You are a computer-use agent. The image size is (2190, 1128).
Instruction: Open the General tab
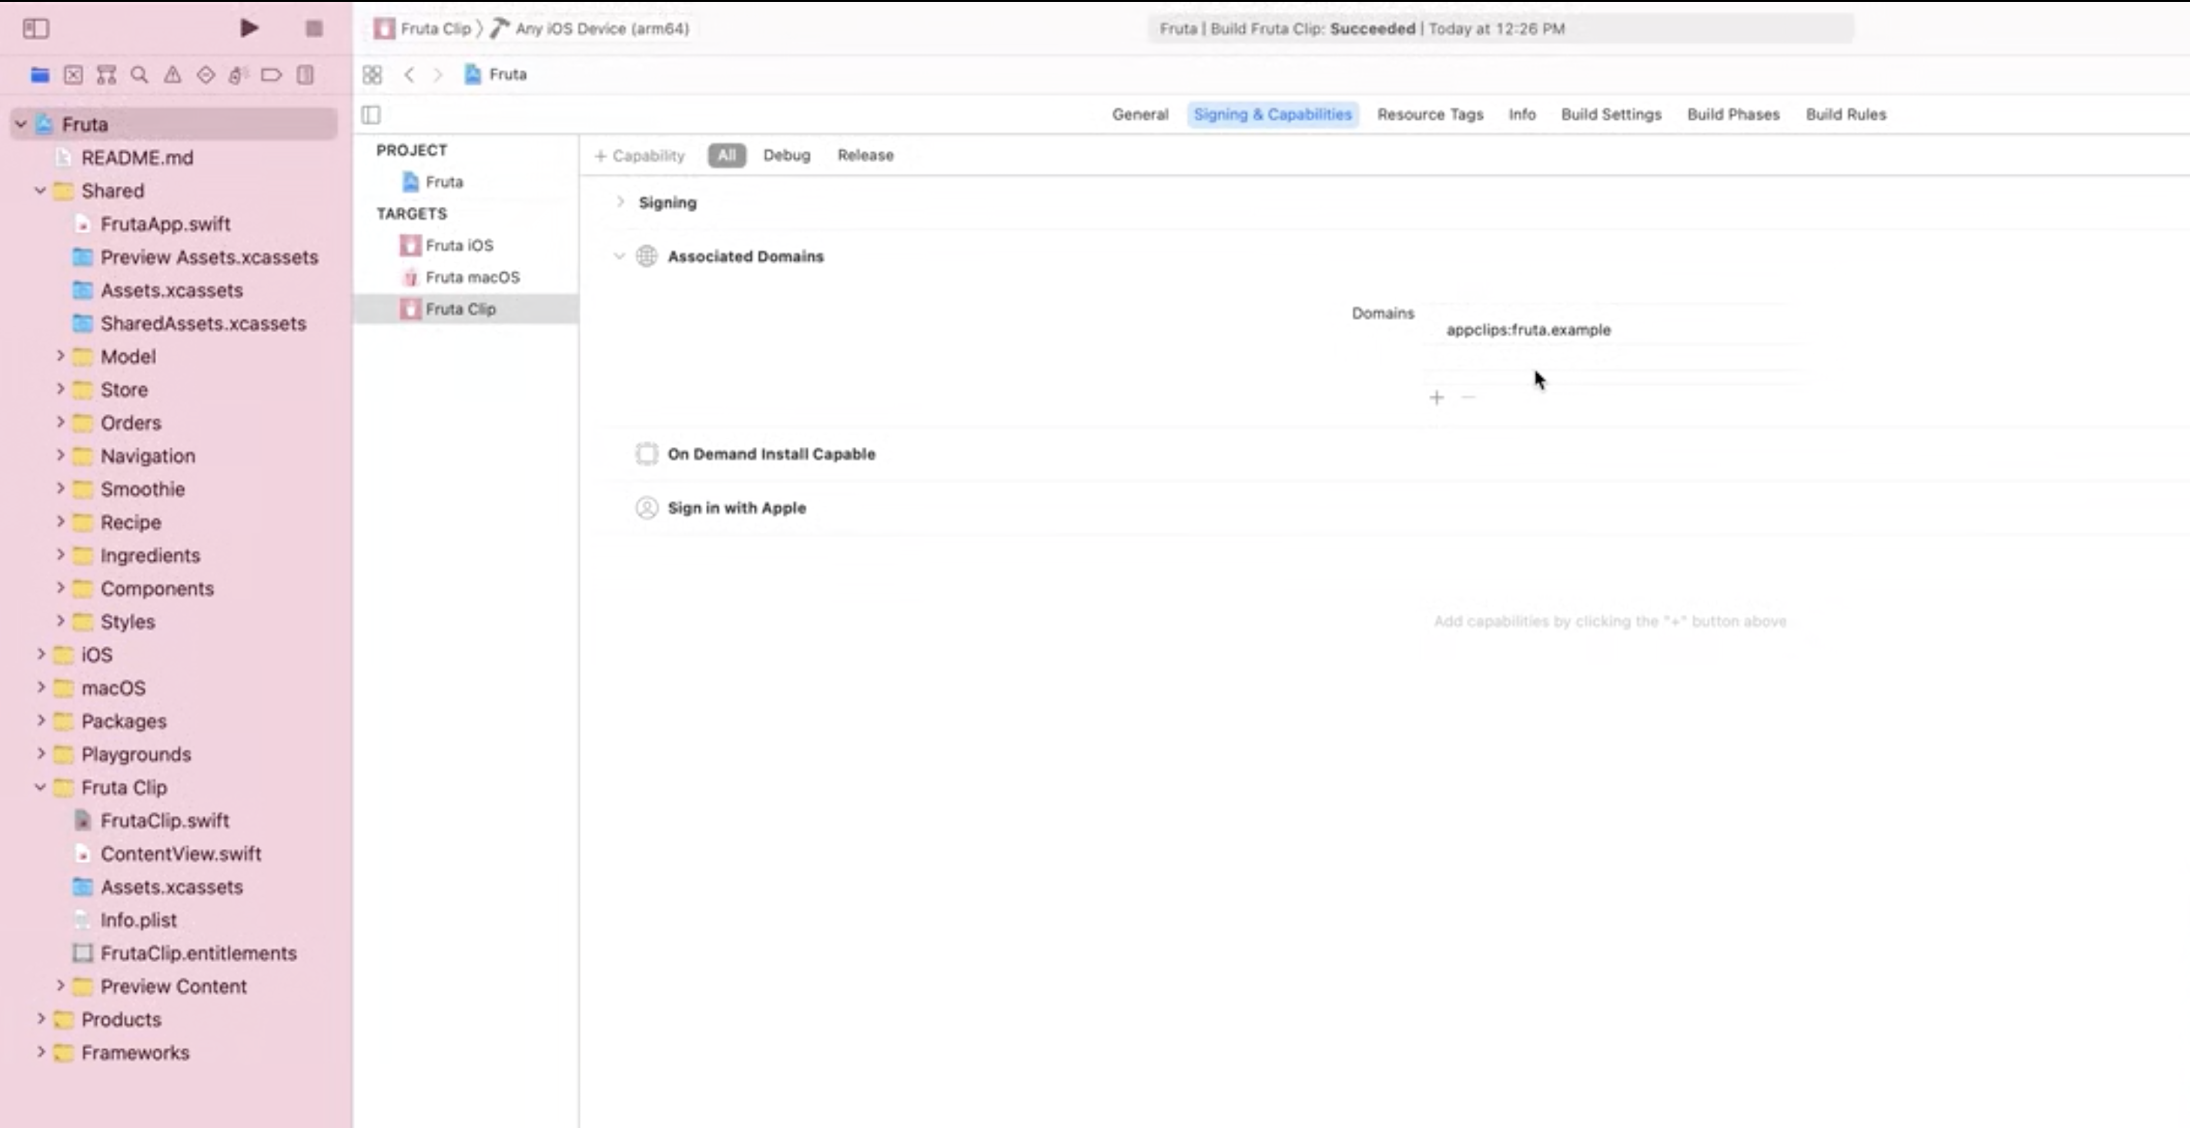1139,114
